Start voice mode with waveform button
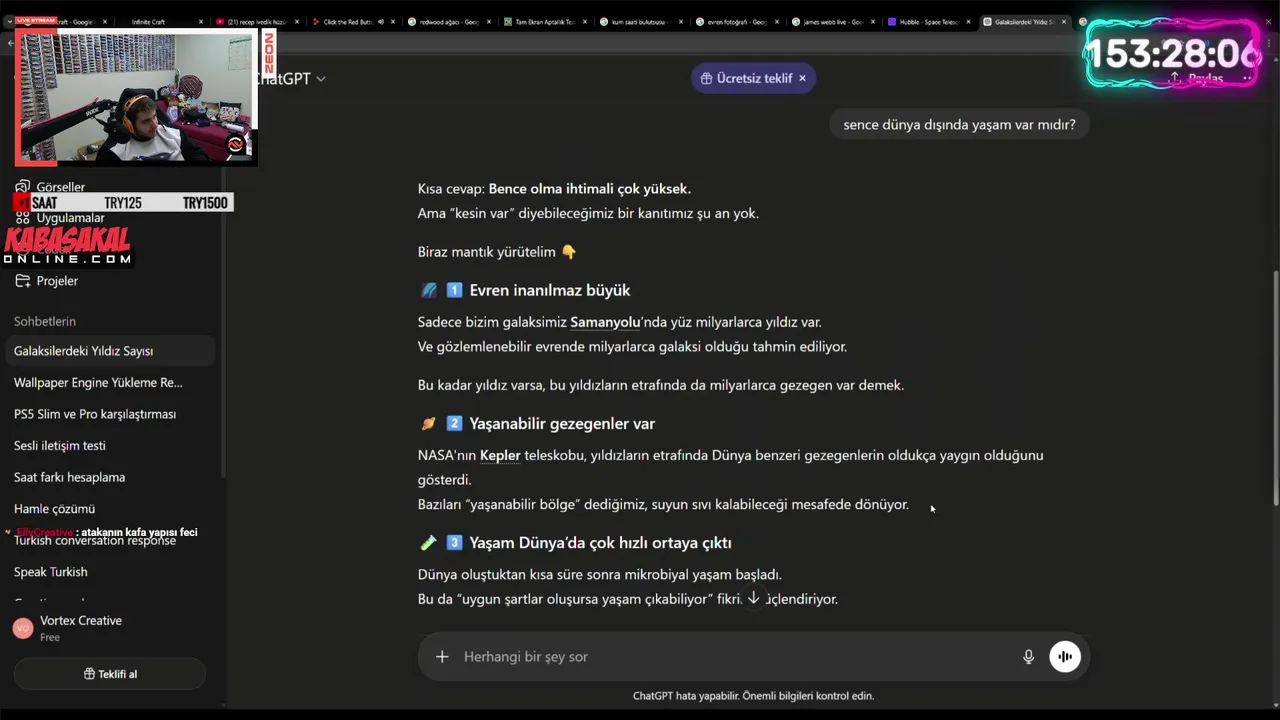The width and height of the screenshot is (1280, 720). point(1065,657)
